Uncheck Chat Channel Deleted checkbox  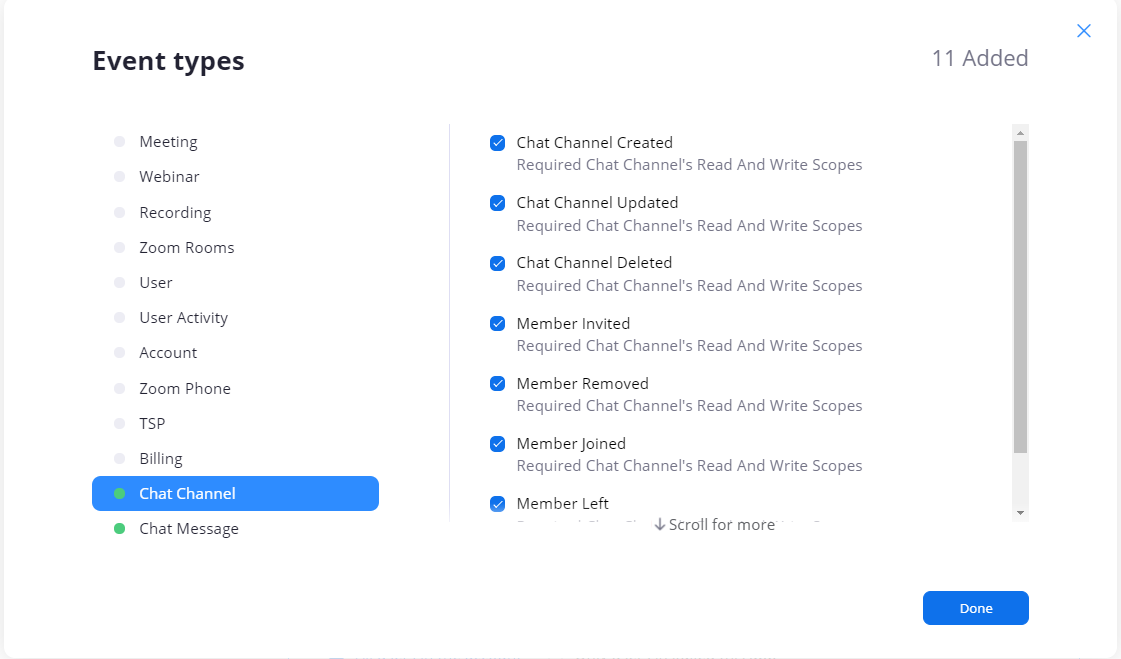coord(497,263)
